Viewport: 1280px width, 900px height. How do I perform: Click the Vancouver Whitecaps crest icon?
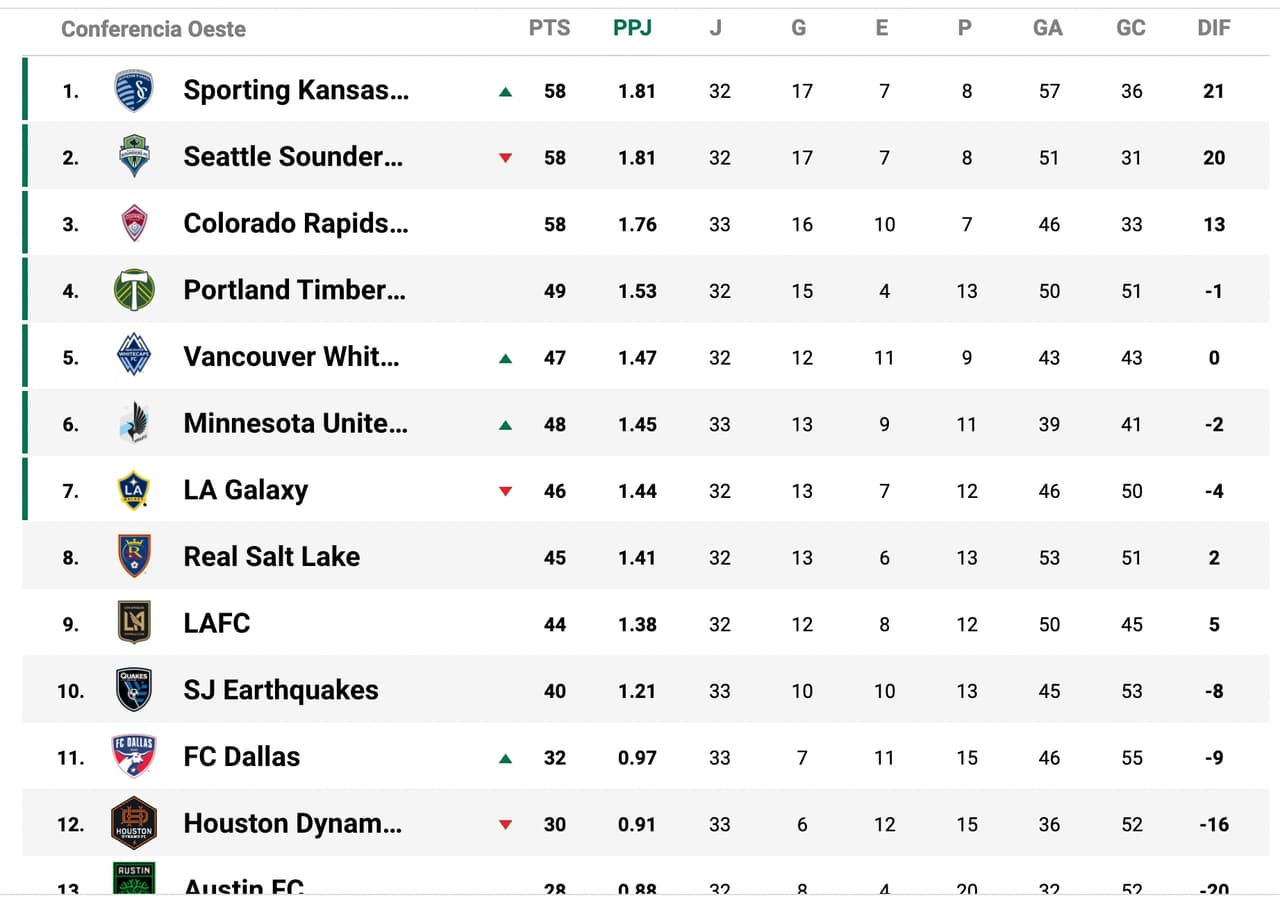tap(134, 357)
